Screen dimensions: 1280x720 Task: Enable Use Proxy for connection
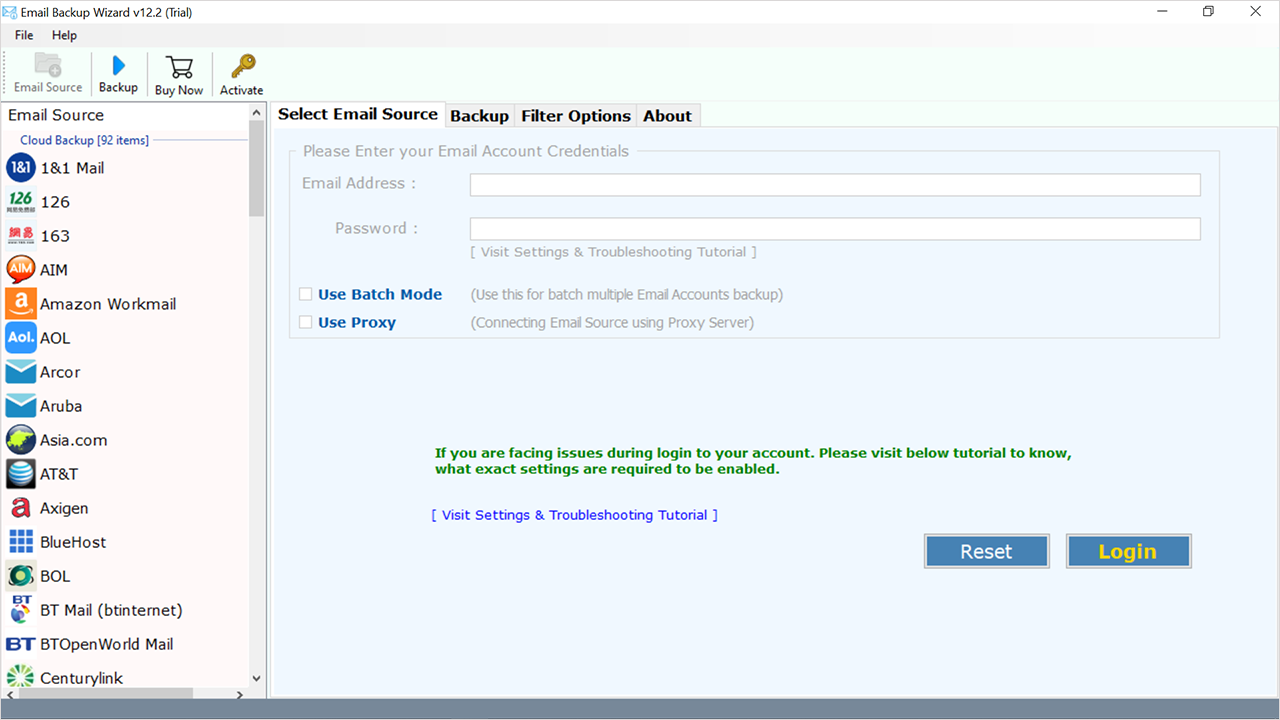click(x=306, y=322)
